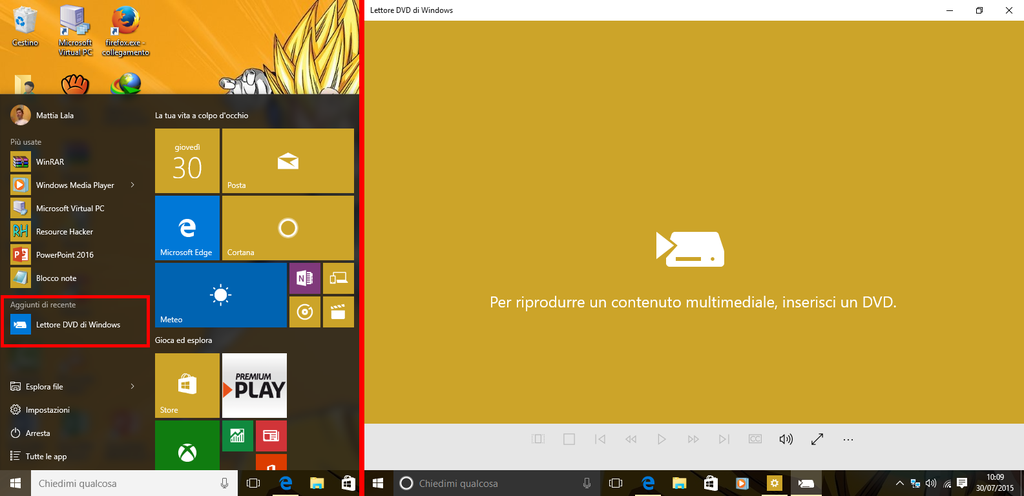This screenshot has width=1024, height=496.
Task: Open the Cortana tile
Action: pos(288,228)
